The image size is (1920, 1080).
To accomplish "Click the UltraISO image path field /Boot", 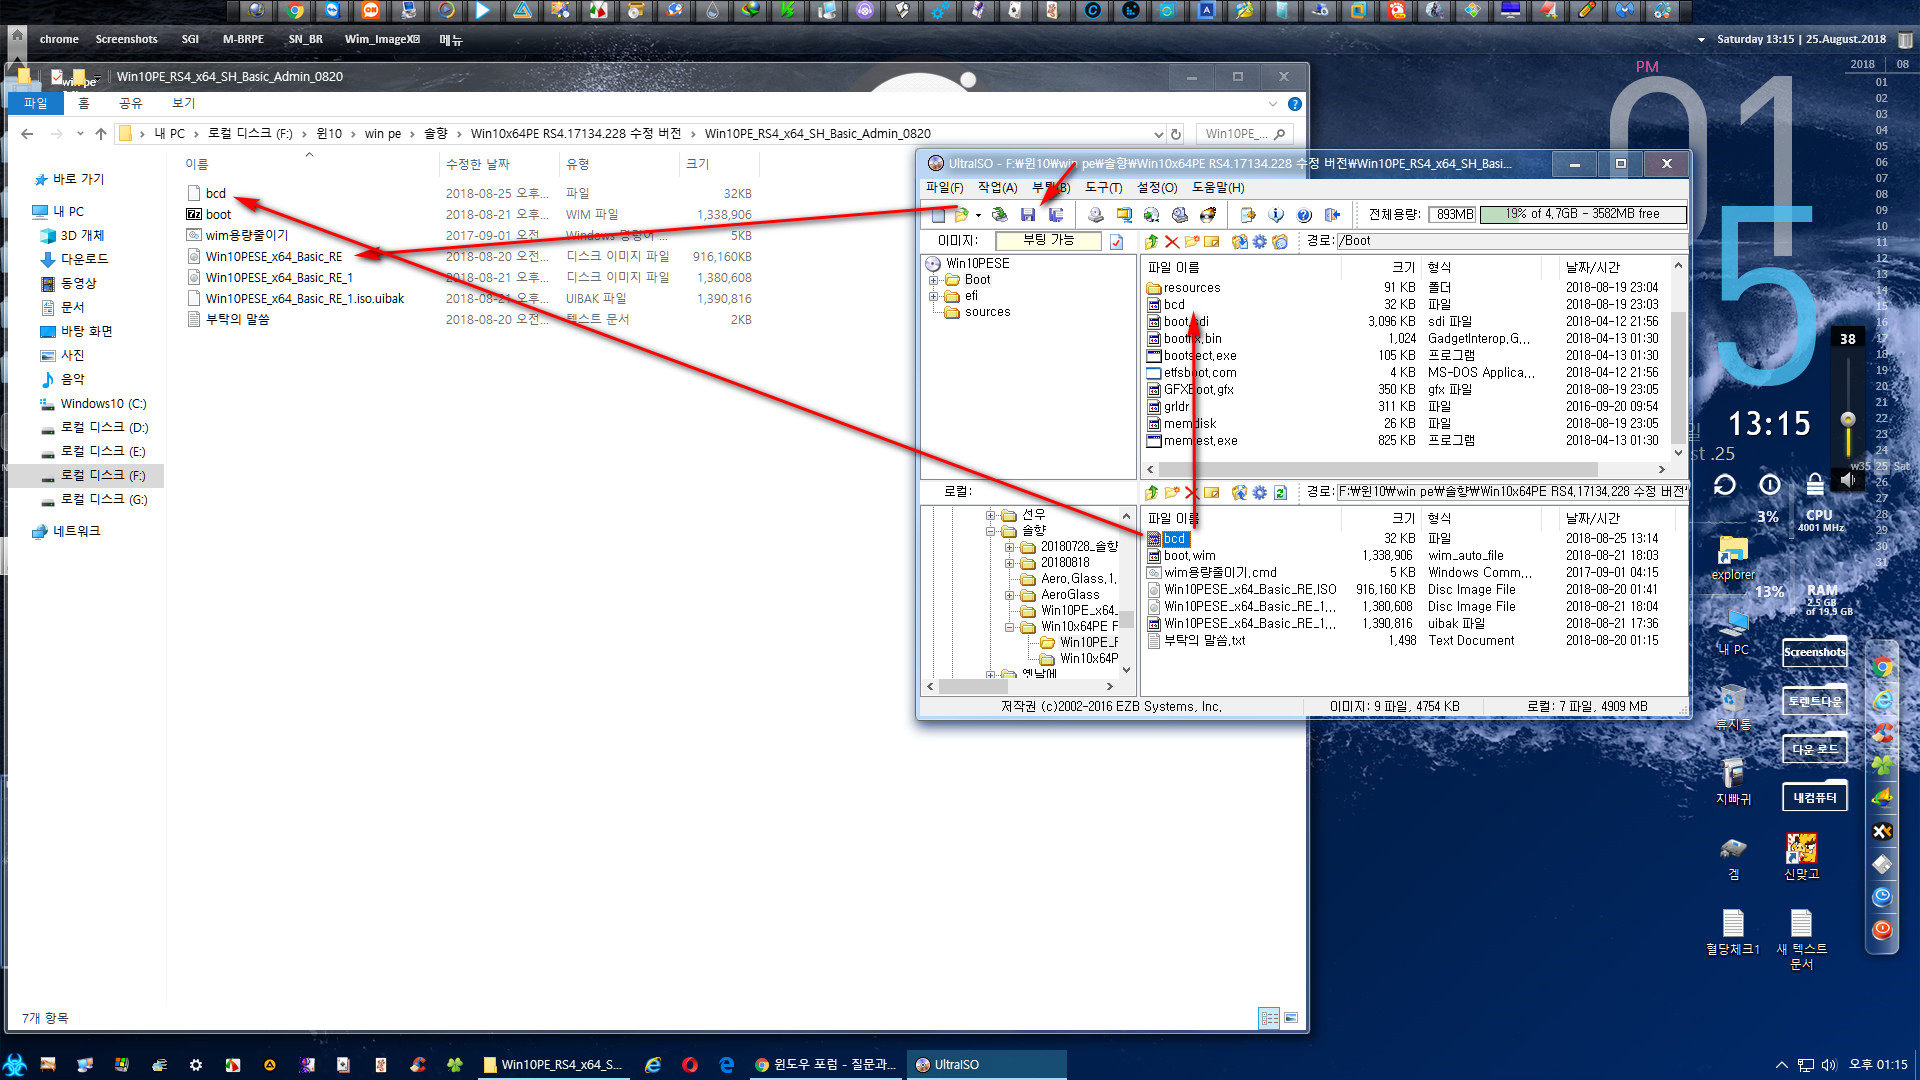I will [1510, 241].
